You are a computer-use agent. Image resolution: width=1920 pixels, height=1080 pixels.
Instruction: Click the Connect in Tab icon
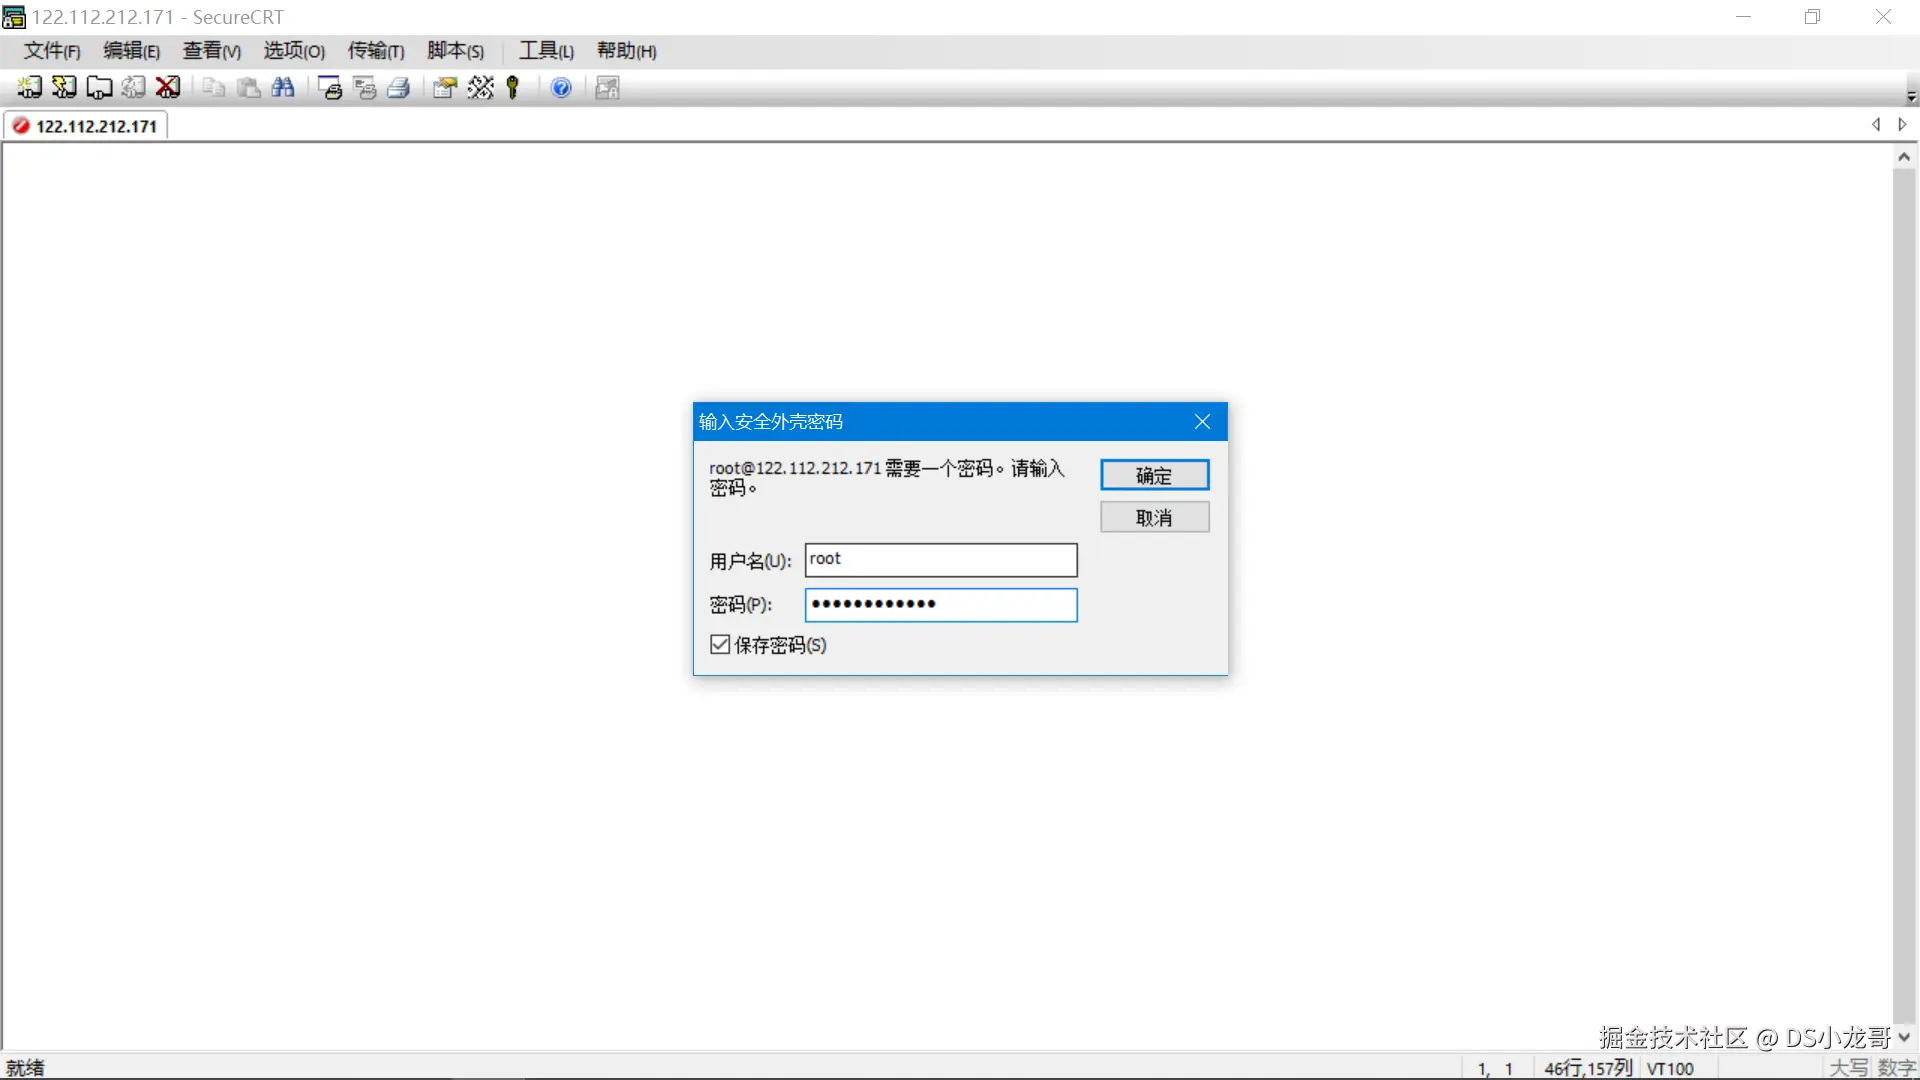point(99,88)
